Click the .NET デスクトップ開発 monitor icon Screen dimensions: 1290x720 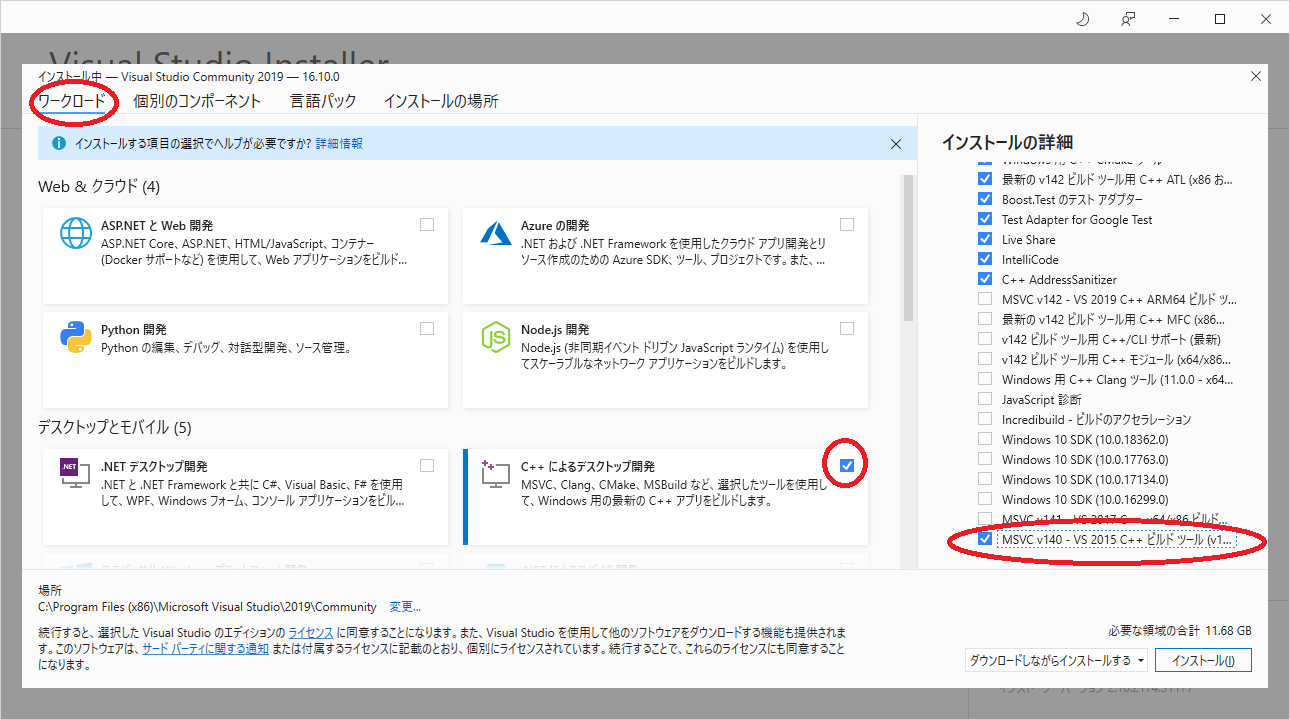click(x=75, y=474)
